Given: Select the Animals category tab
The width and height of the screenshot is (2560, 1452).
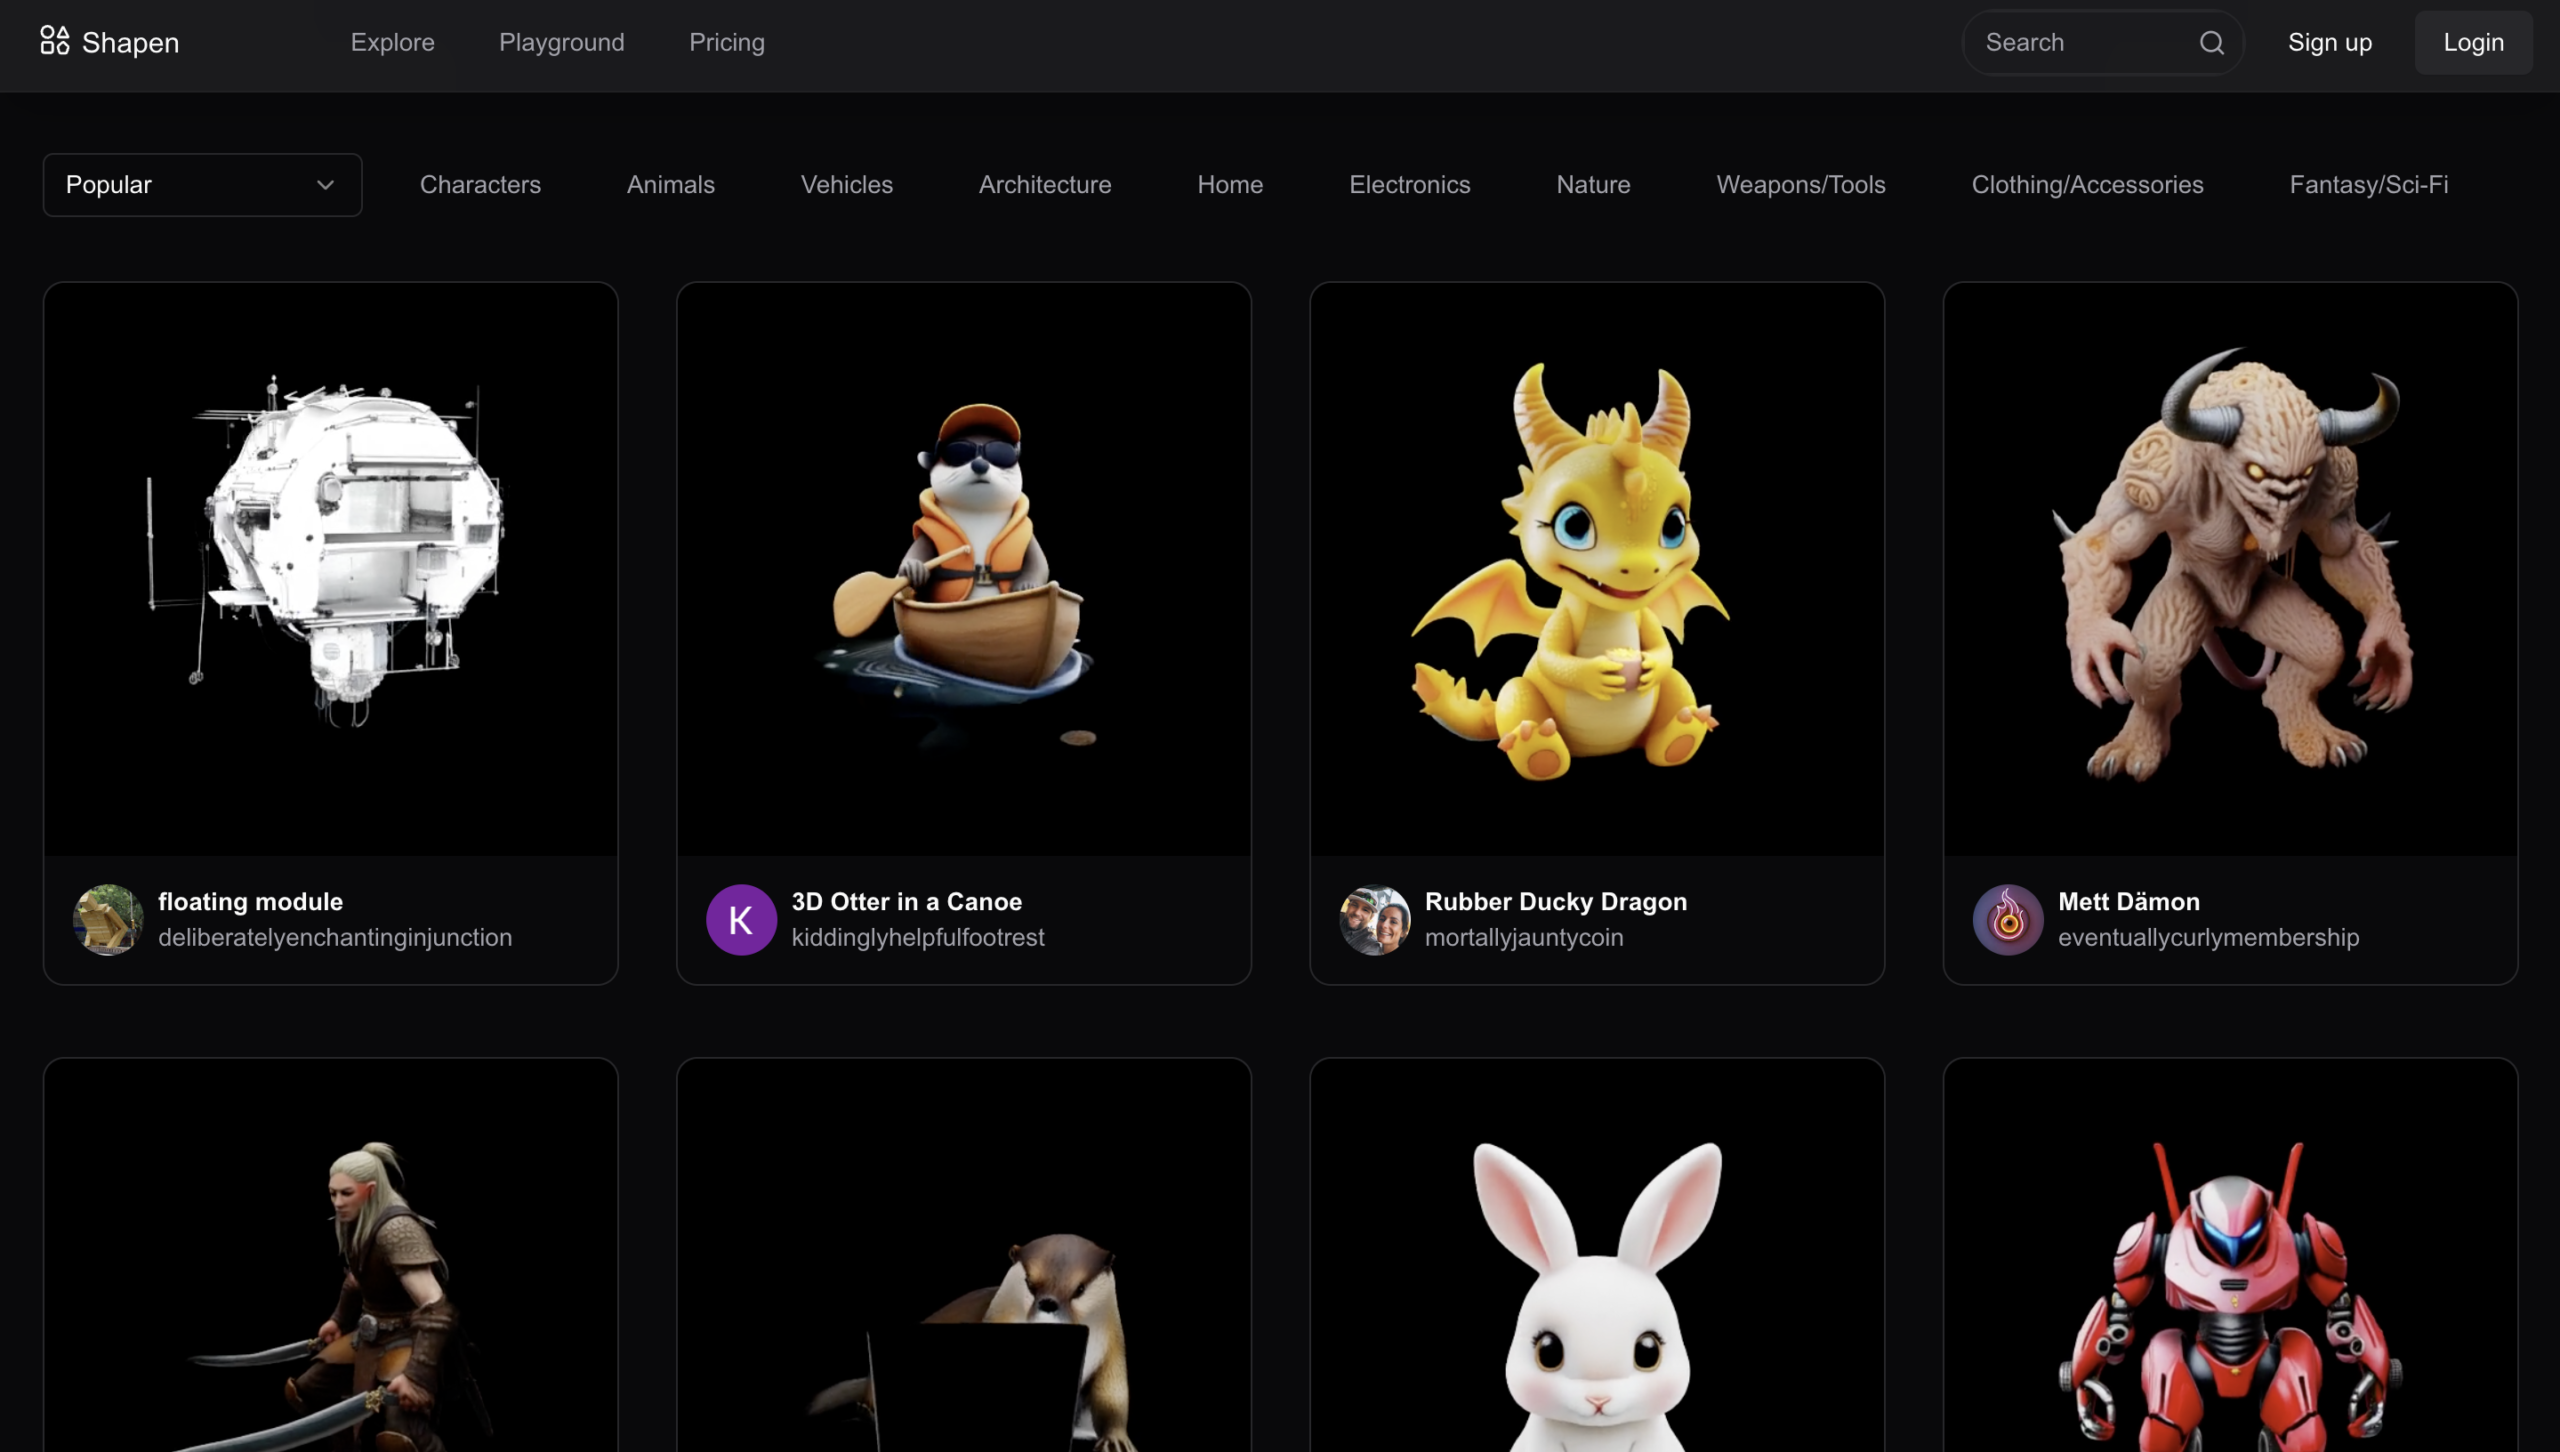Looking at the screenshot, I should coord(670,185).
